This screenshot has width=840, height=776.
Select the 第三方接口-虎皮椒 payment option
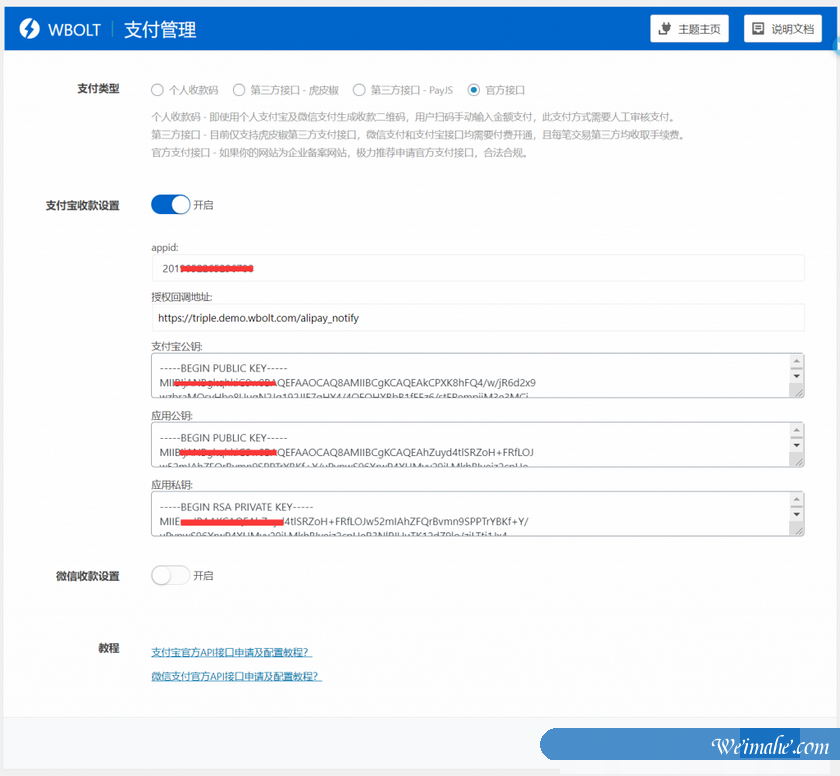click(239, 89)
